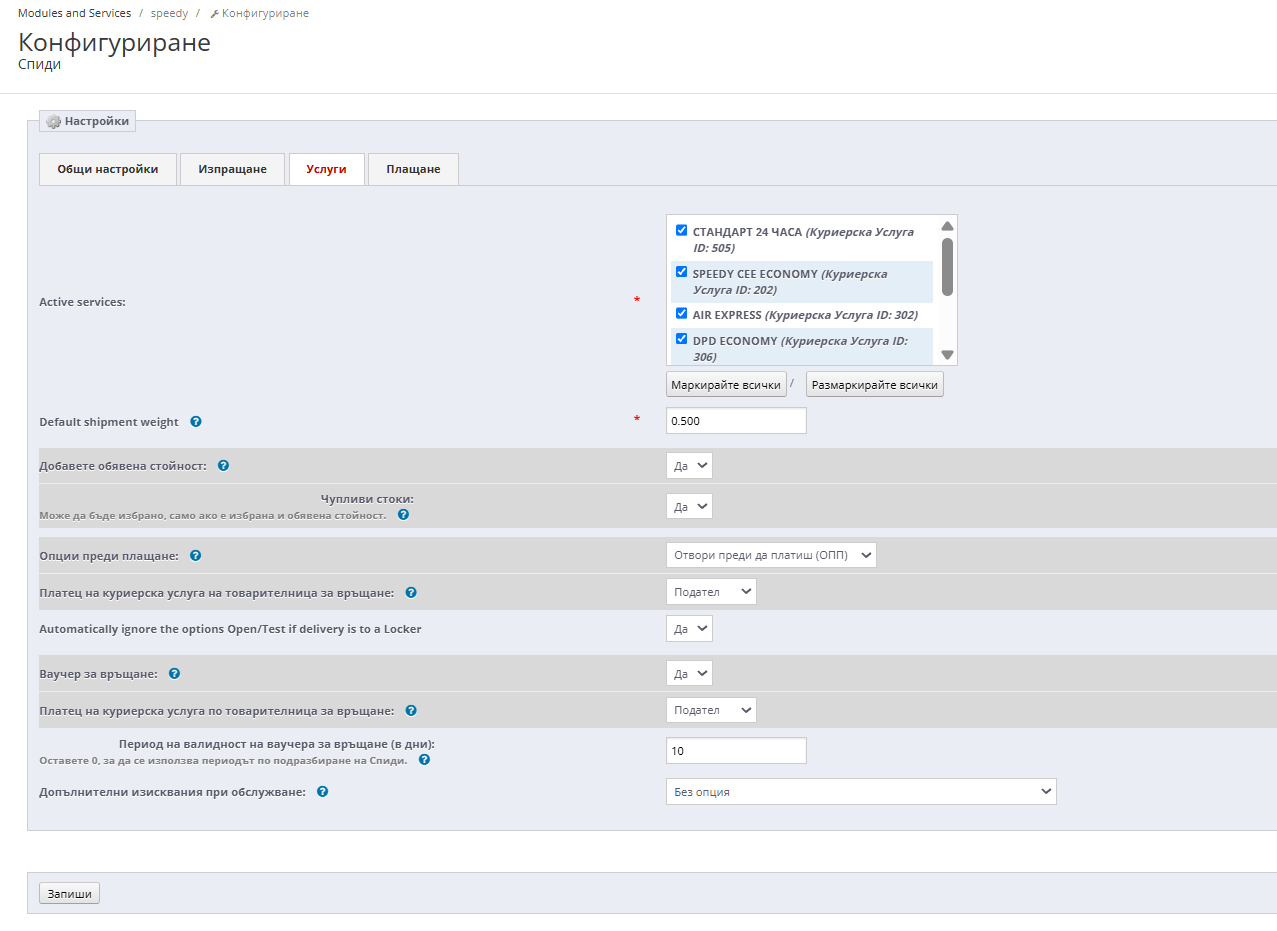Click help icon beside Опции преди плащане
This screenshot has width=1277, height=931.
[x=196, y=555]
